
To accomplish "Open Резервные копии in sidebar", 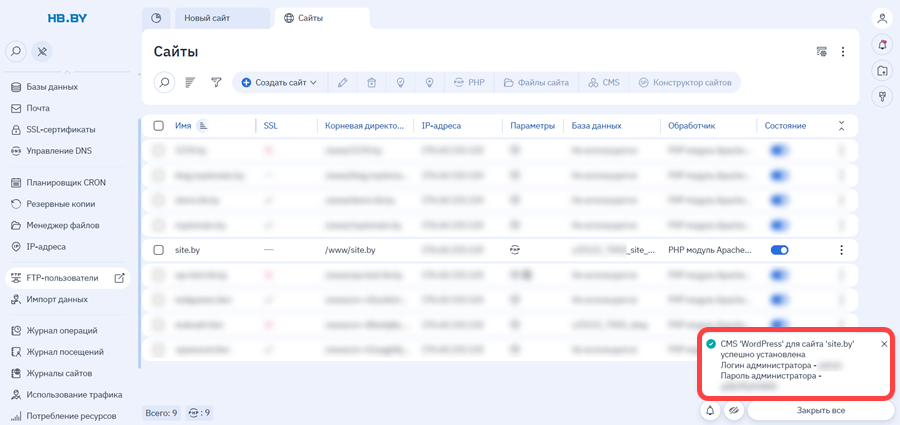I will 68,204.
